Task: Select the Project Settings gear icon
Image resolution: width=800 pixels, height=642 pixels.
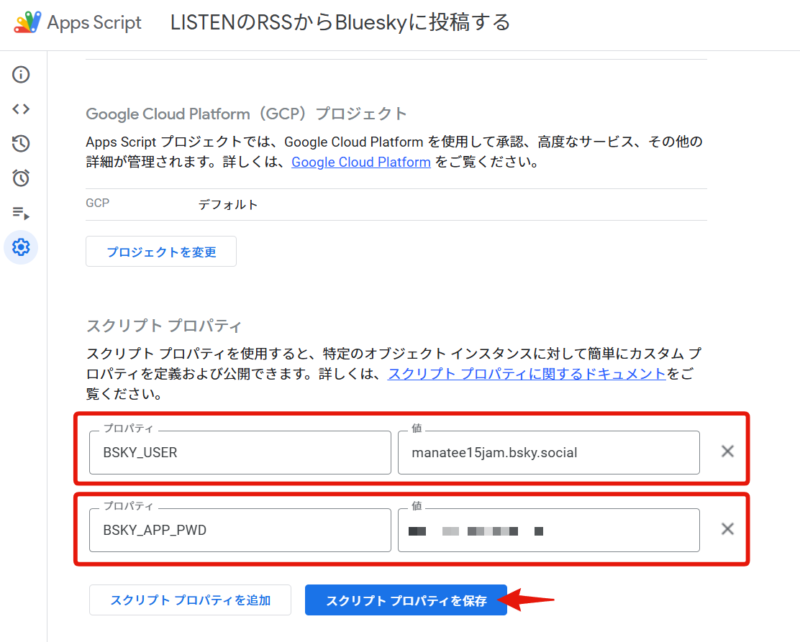Action: point(21,247)
